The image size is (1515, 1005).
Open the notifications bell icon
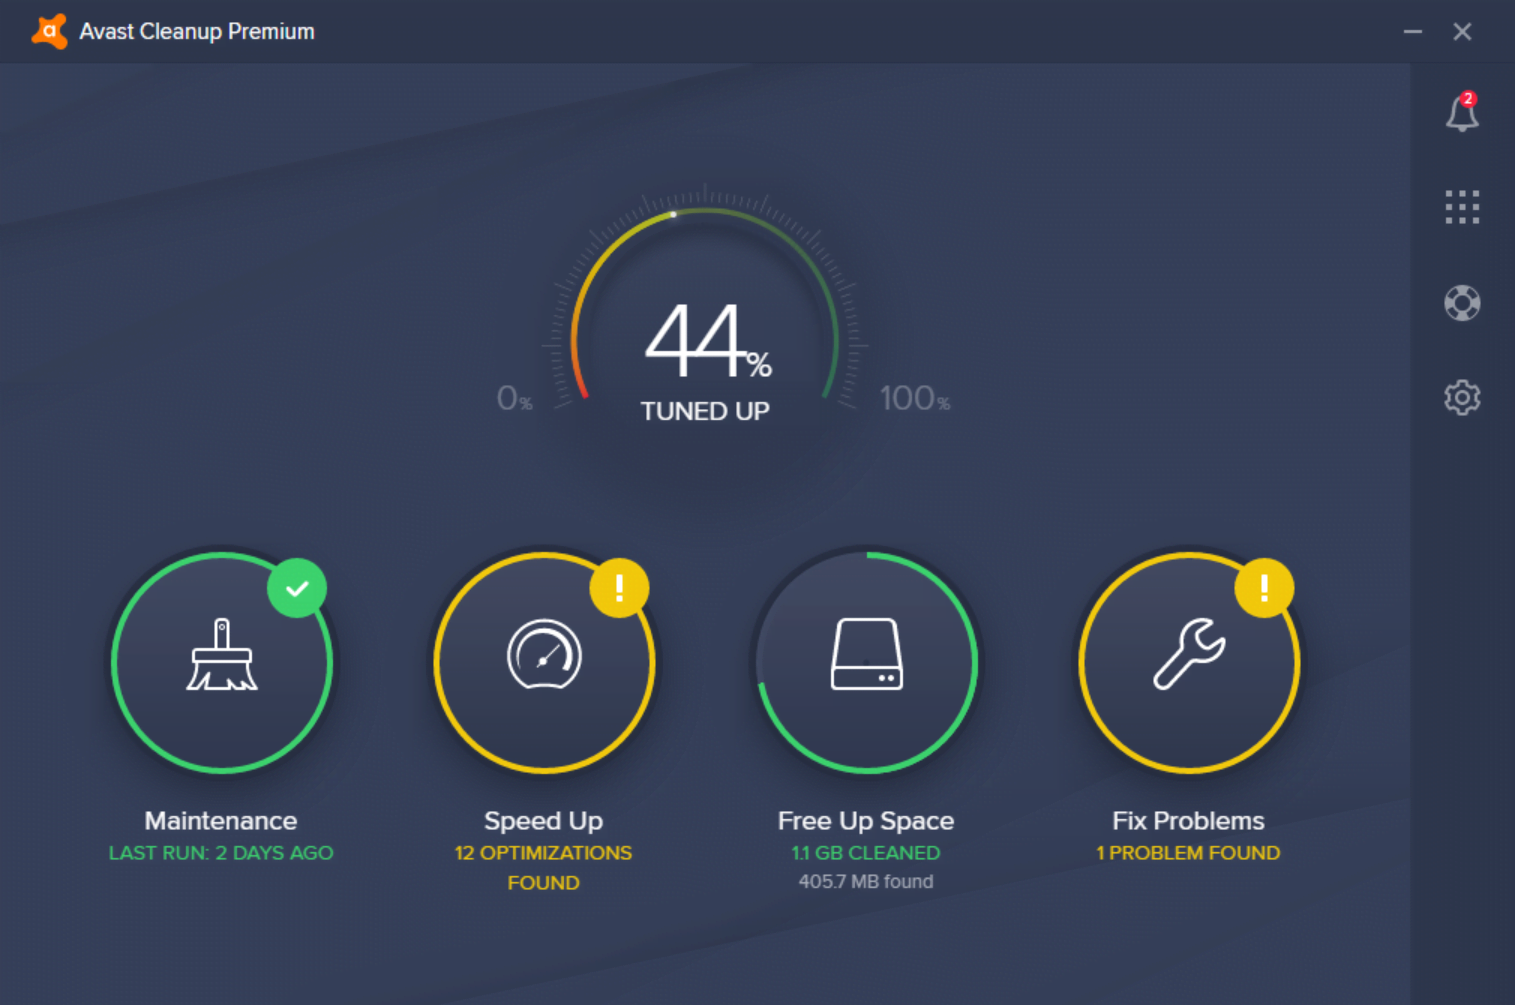pyautogui.click(x=1461, y=112)
